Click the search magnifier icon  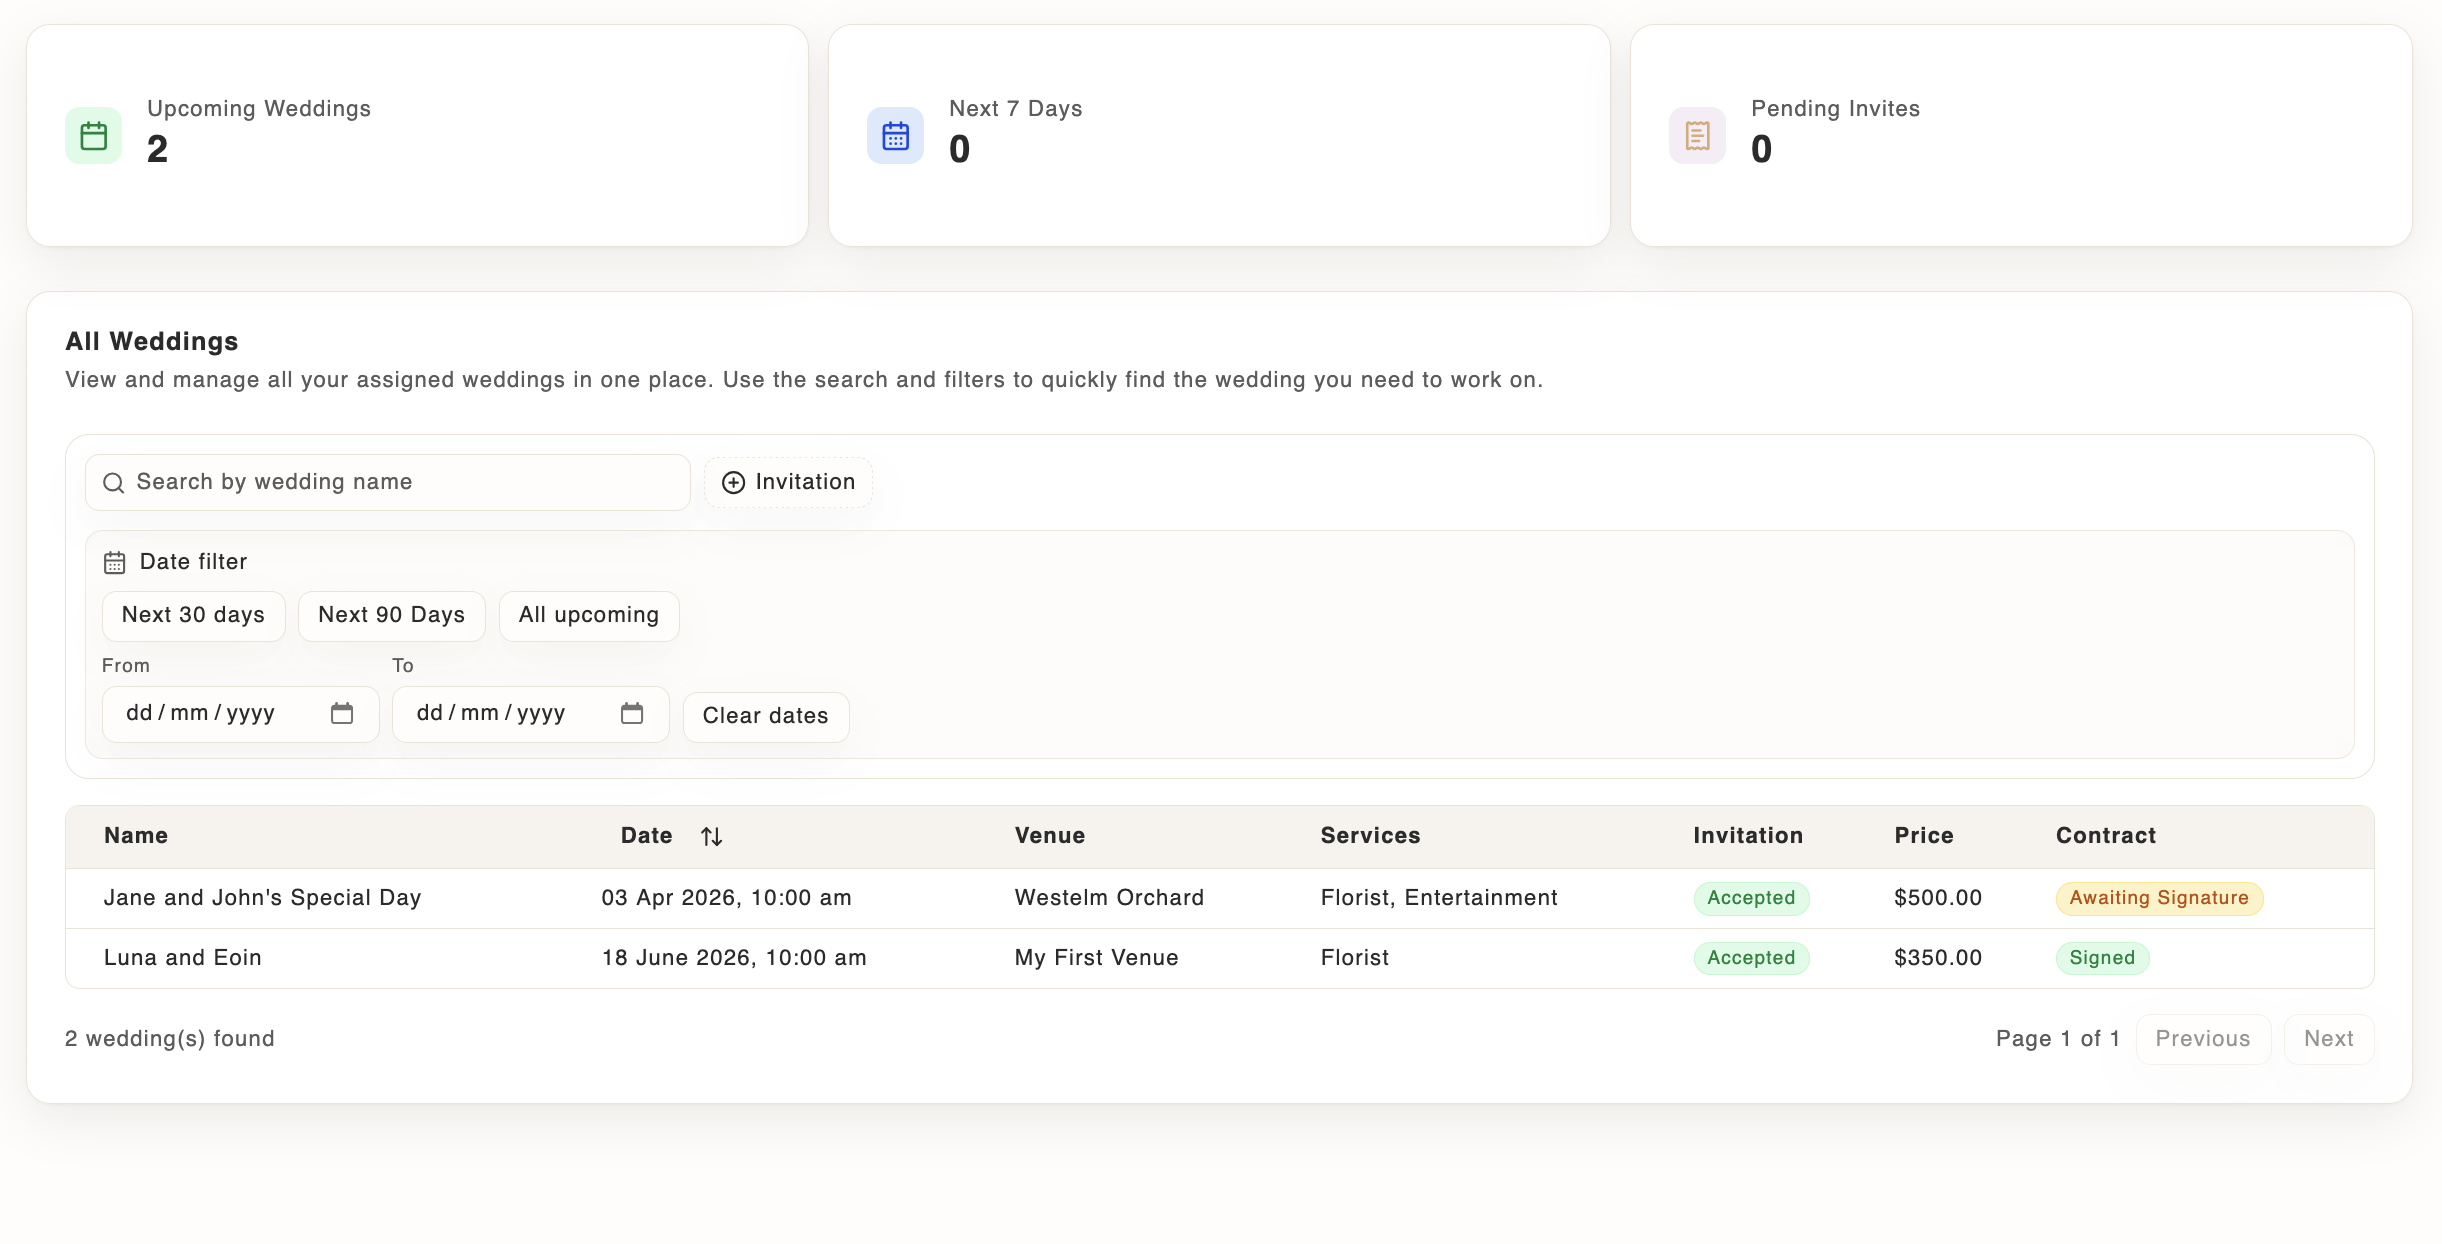(x=114, y=483)
